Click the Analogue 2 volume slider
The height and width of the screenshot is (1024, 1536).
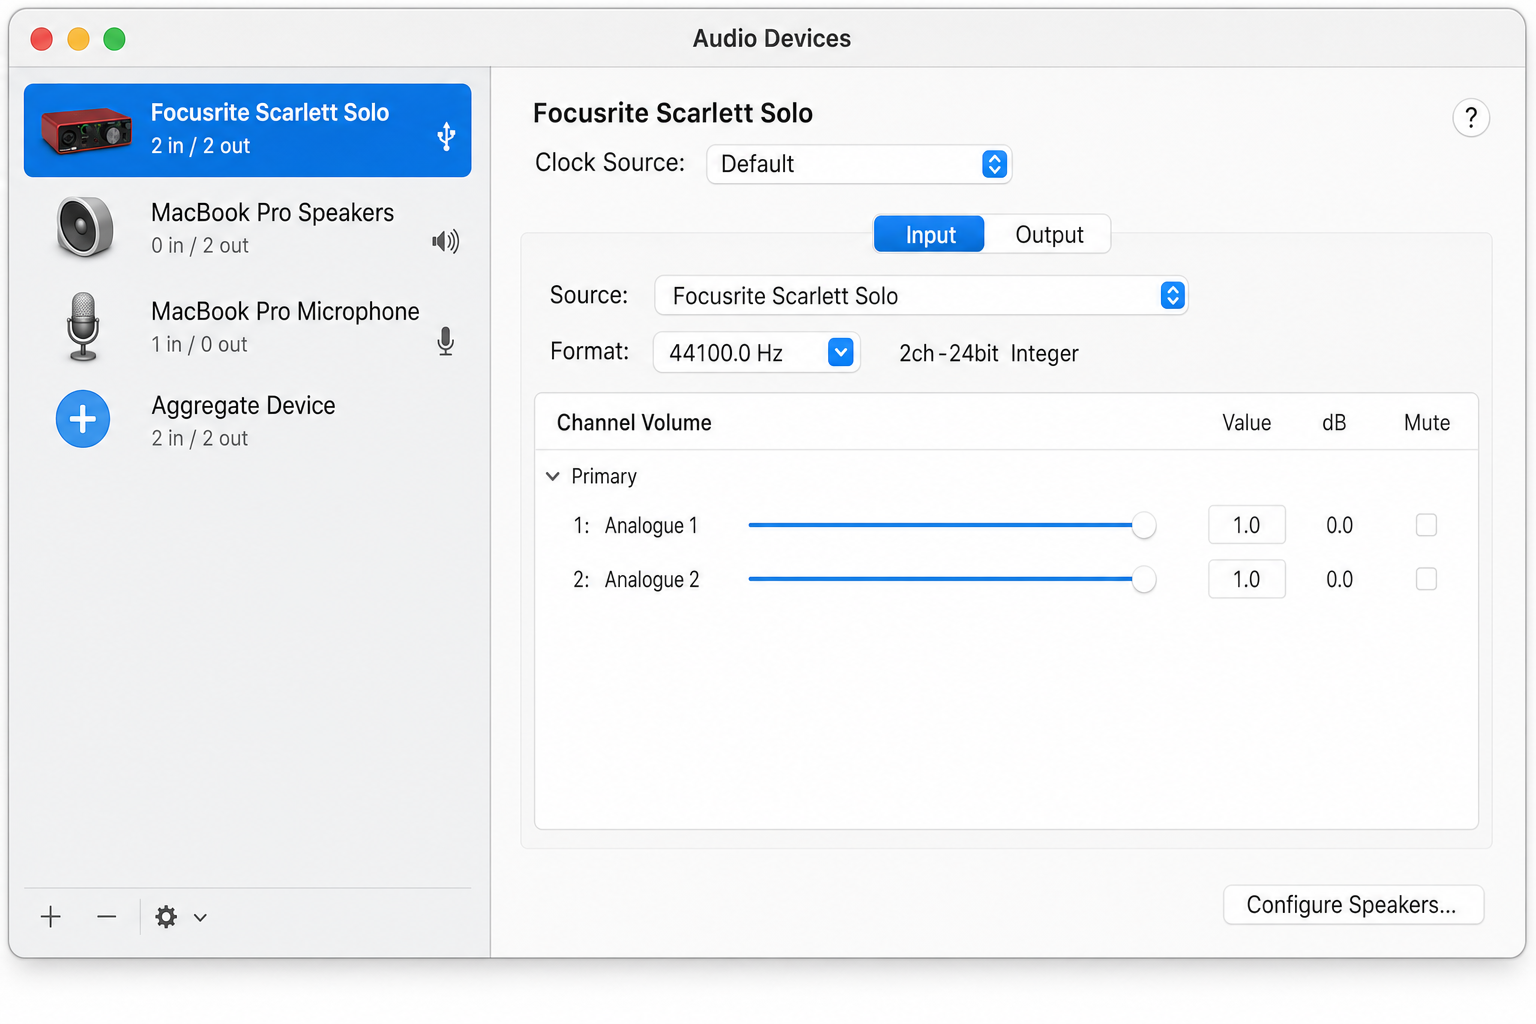(951, 579)
